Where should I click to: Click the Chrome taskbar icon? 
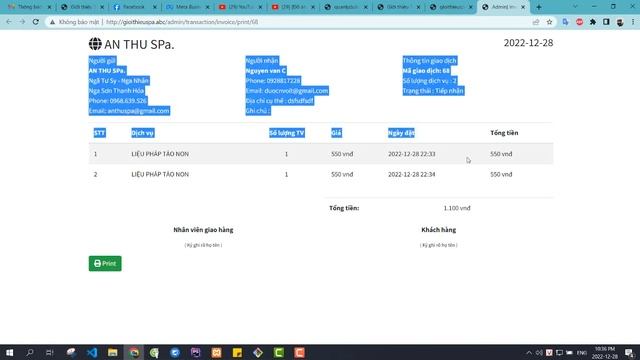pos(133,352)
